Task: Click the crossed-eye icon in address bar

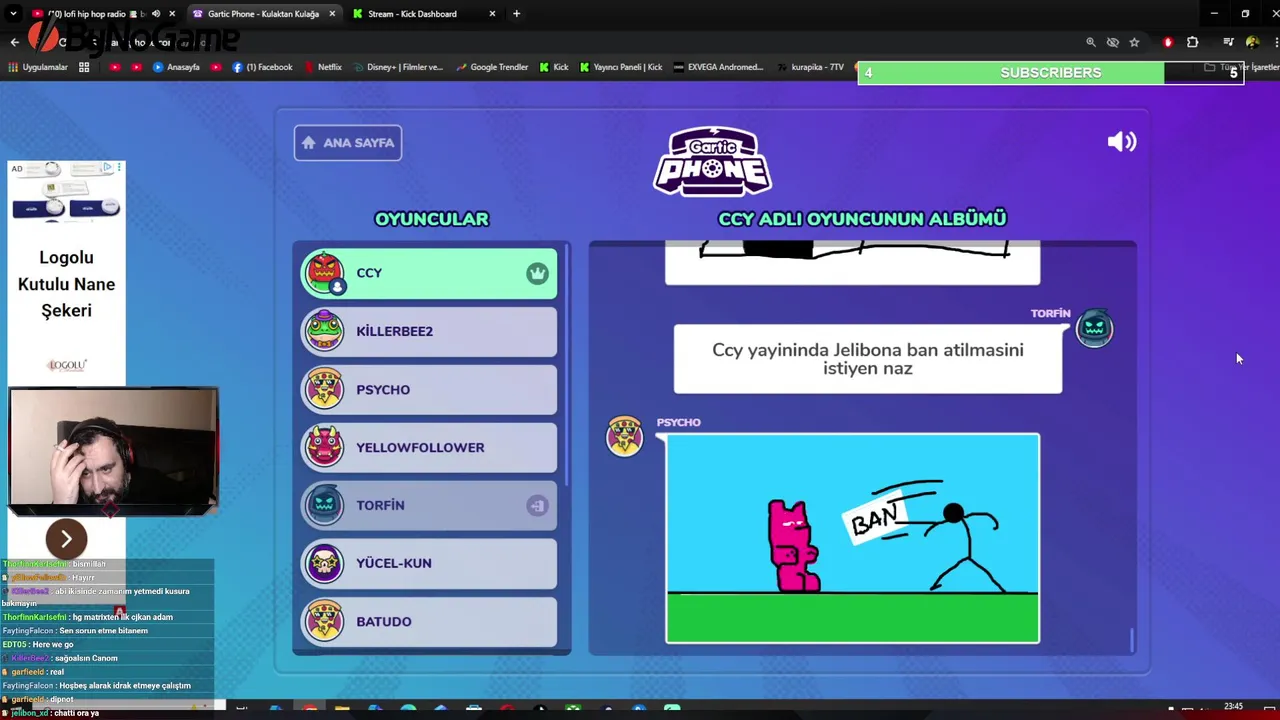Action: [x=1112, y=42]
